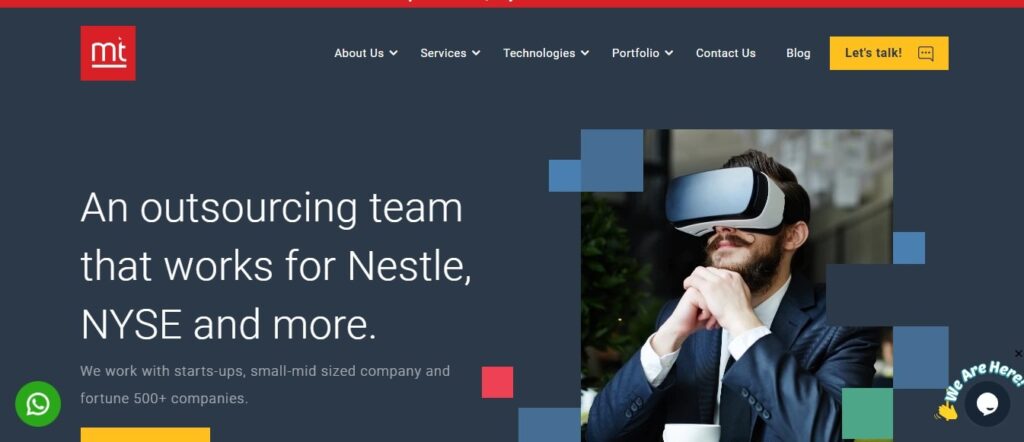
Task: Expand the Portfolio dropdown chevron
Action: [x=669, y=54]
